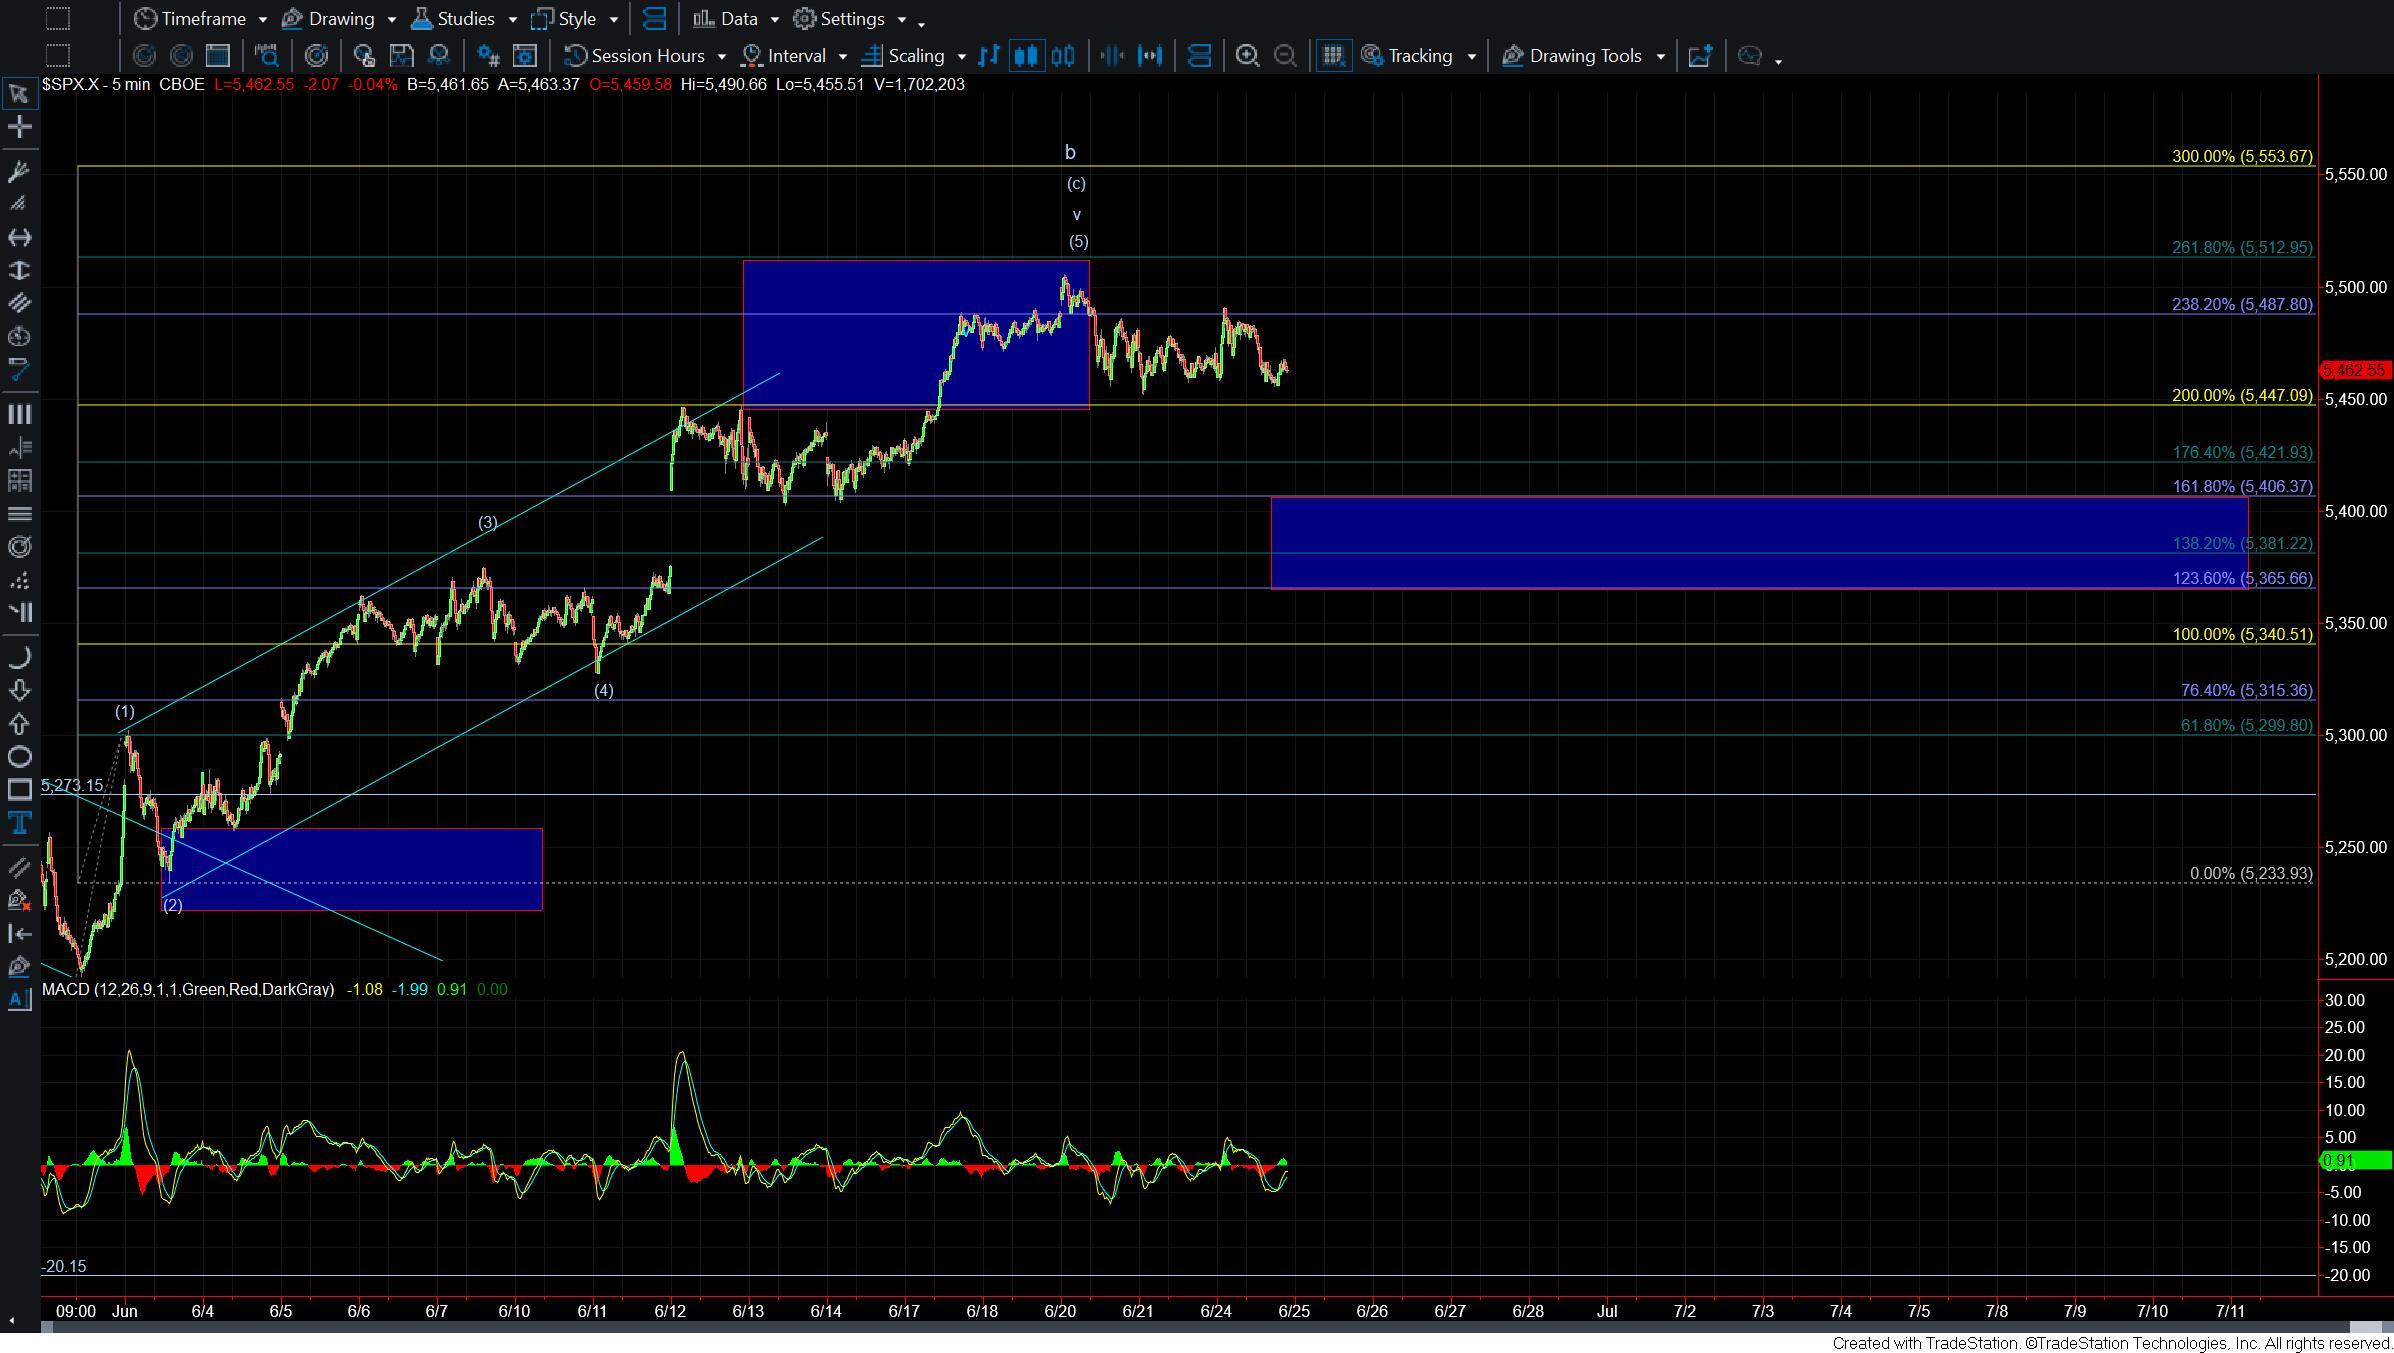Click the zoom in magnifier
The height and width of the screenshot is (1353, 2394).
click(1247, 56)
